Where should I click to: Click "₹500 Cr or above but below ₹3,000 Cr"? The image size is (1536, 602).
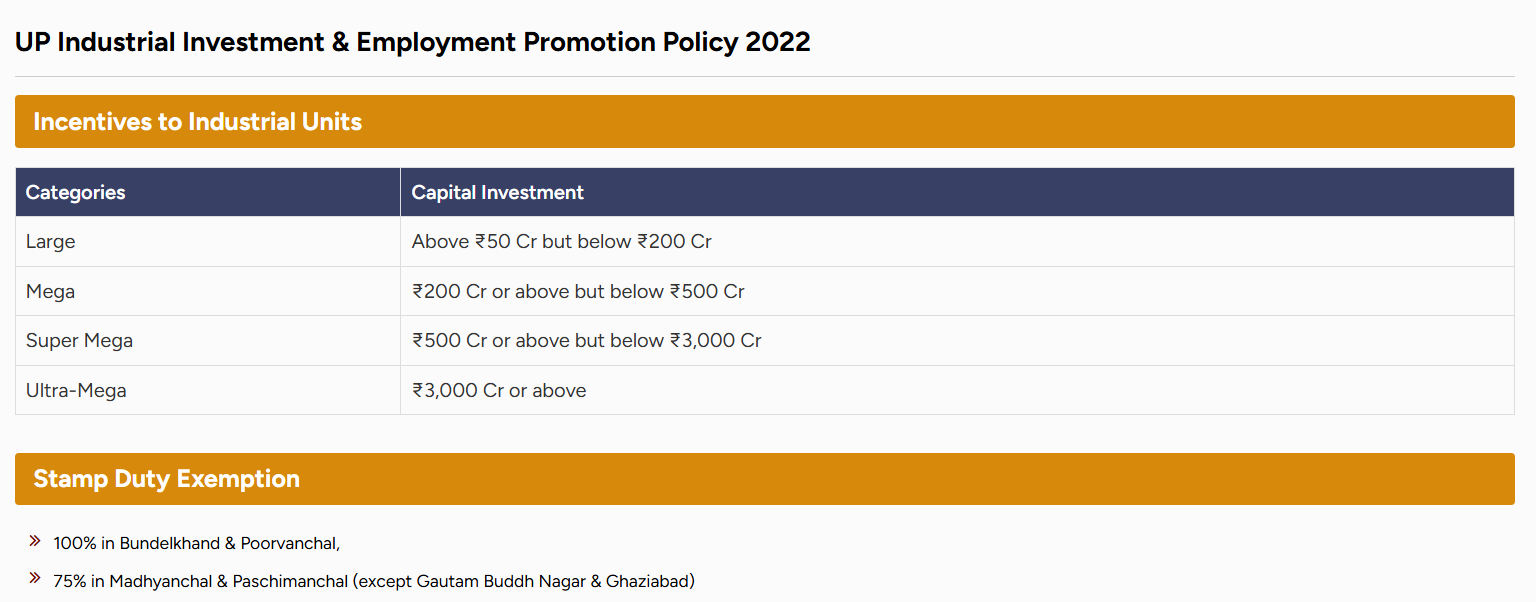(587, 341)
